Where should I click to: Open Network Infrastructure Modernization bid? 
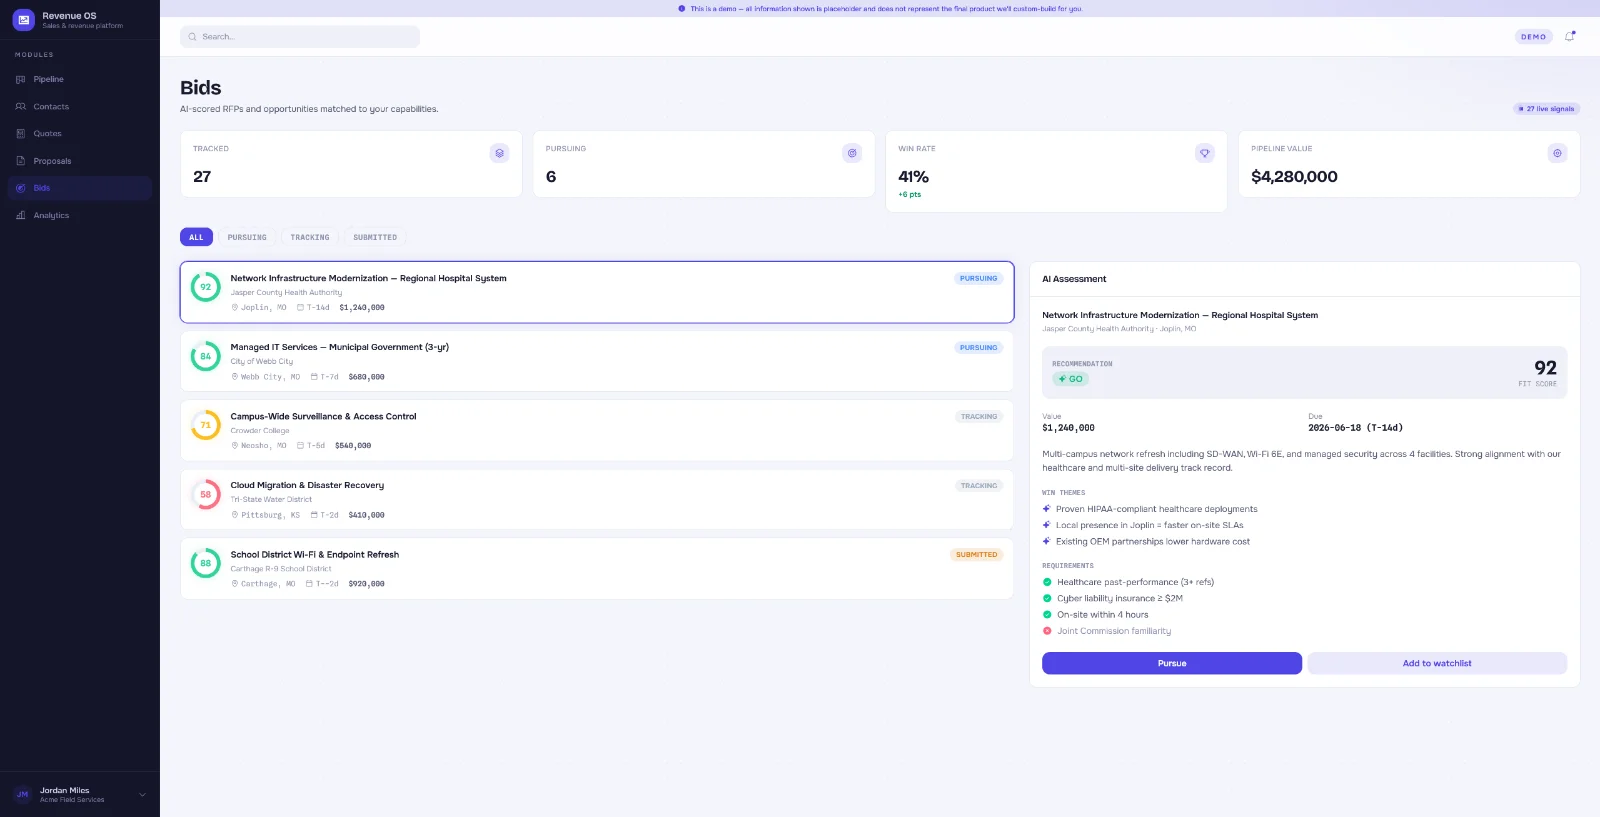tap(597, 292)
